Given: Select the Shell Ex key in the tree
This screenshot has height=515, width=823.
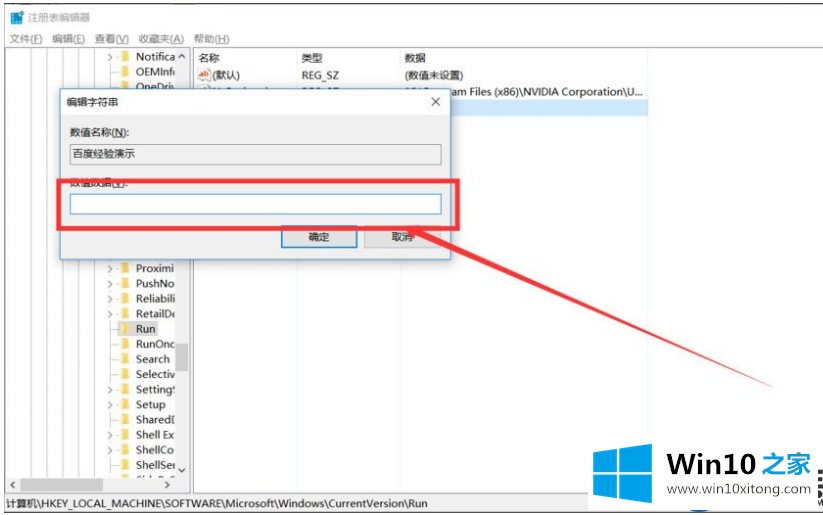Looking at the screenshot, I should pos(155,435).
